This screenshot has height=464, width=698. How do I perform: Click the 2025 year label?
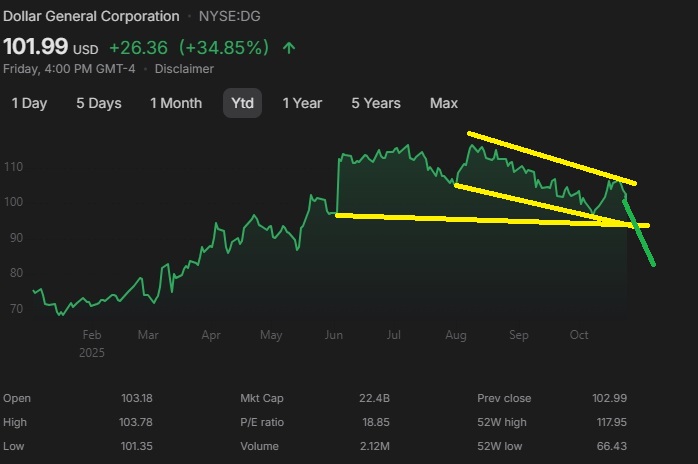tap(92, 353)
